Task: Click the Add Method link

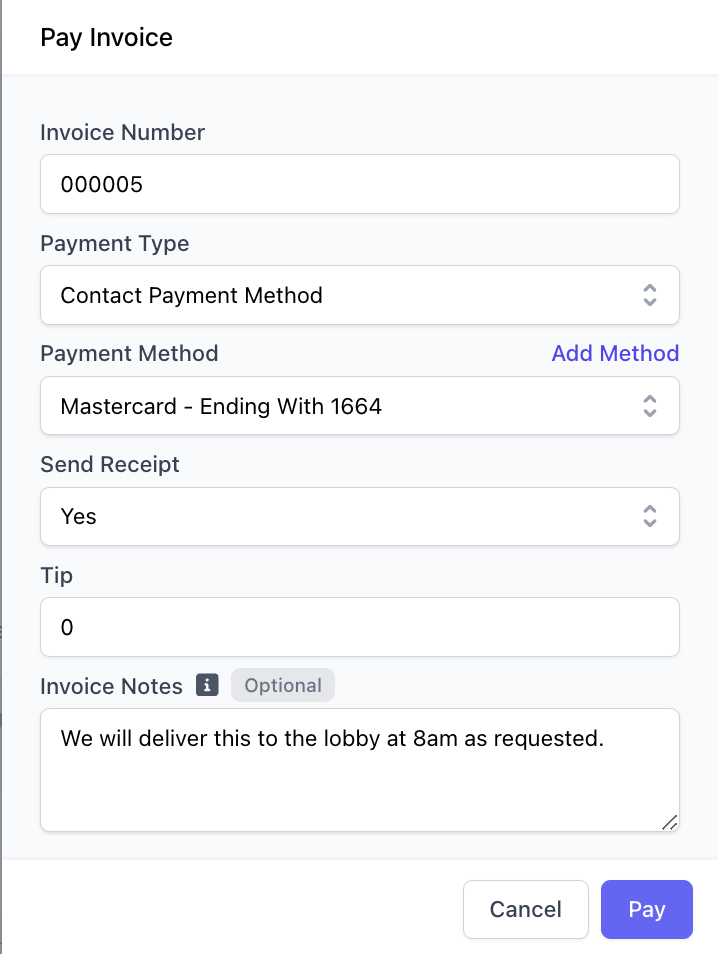Action: (615, 353)
